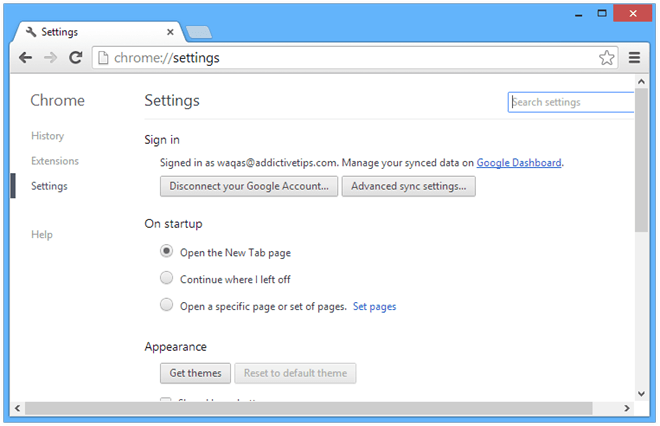
Task: Minimize the Chrome window
Action: coord(579,14)
